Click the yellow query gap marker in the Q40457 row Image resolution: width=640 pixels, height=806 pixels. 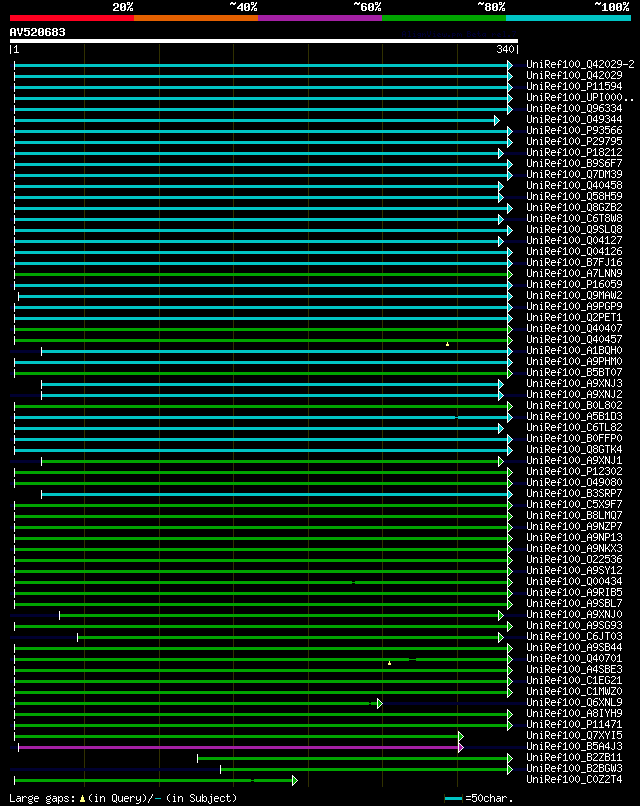point(448,344)
